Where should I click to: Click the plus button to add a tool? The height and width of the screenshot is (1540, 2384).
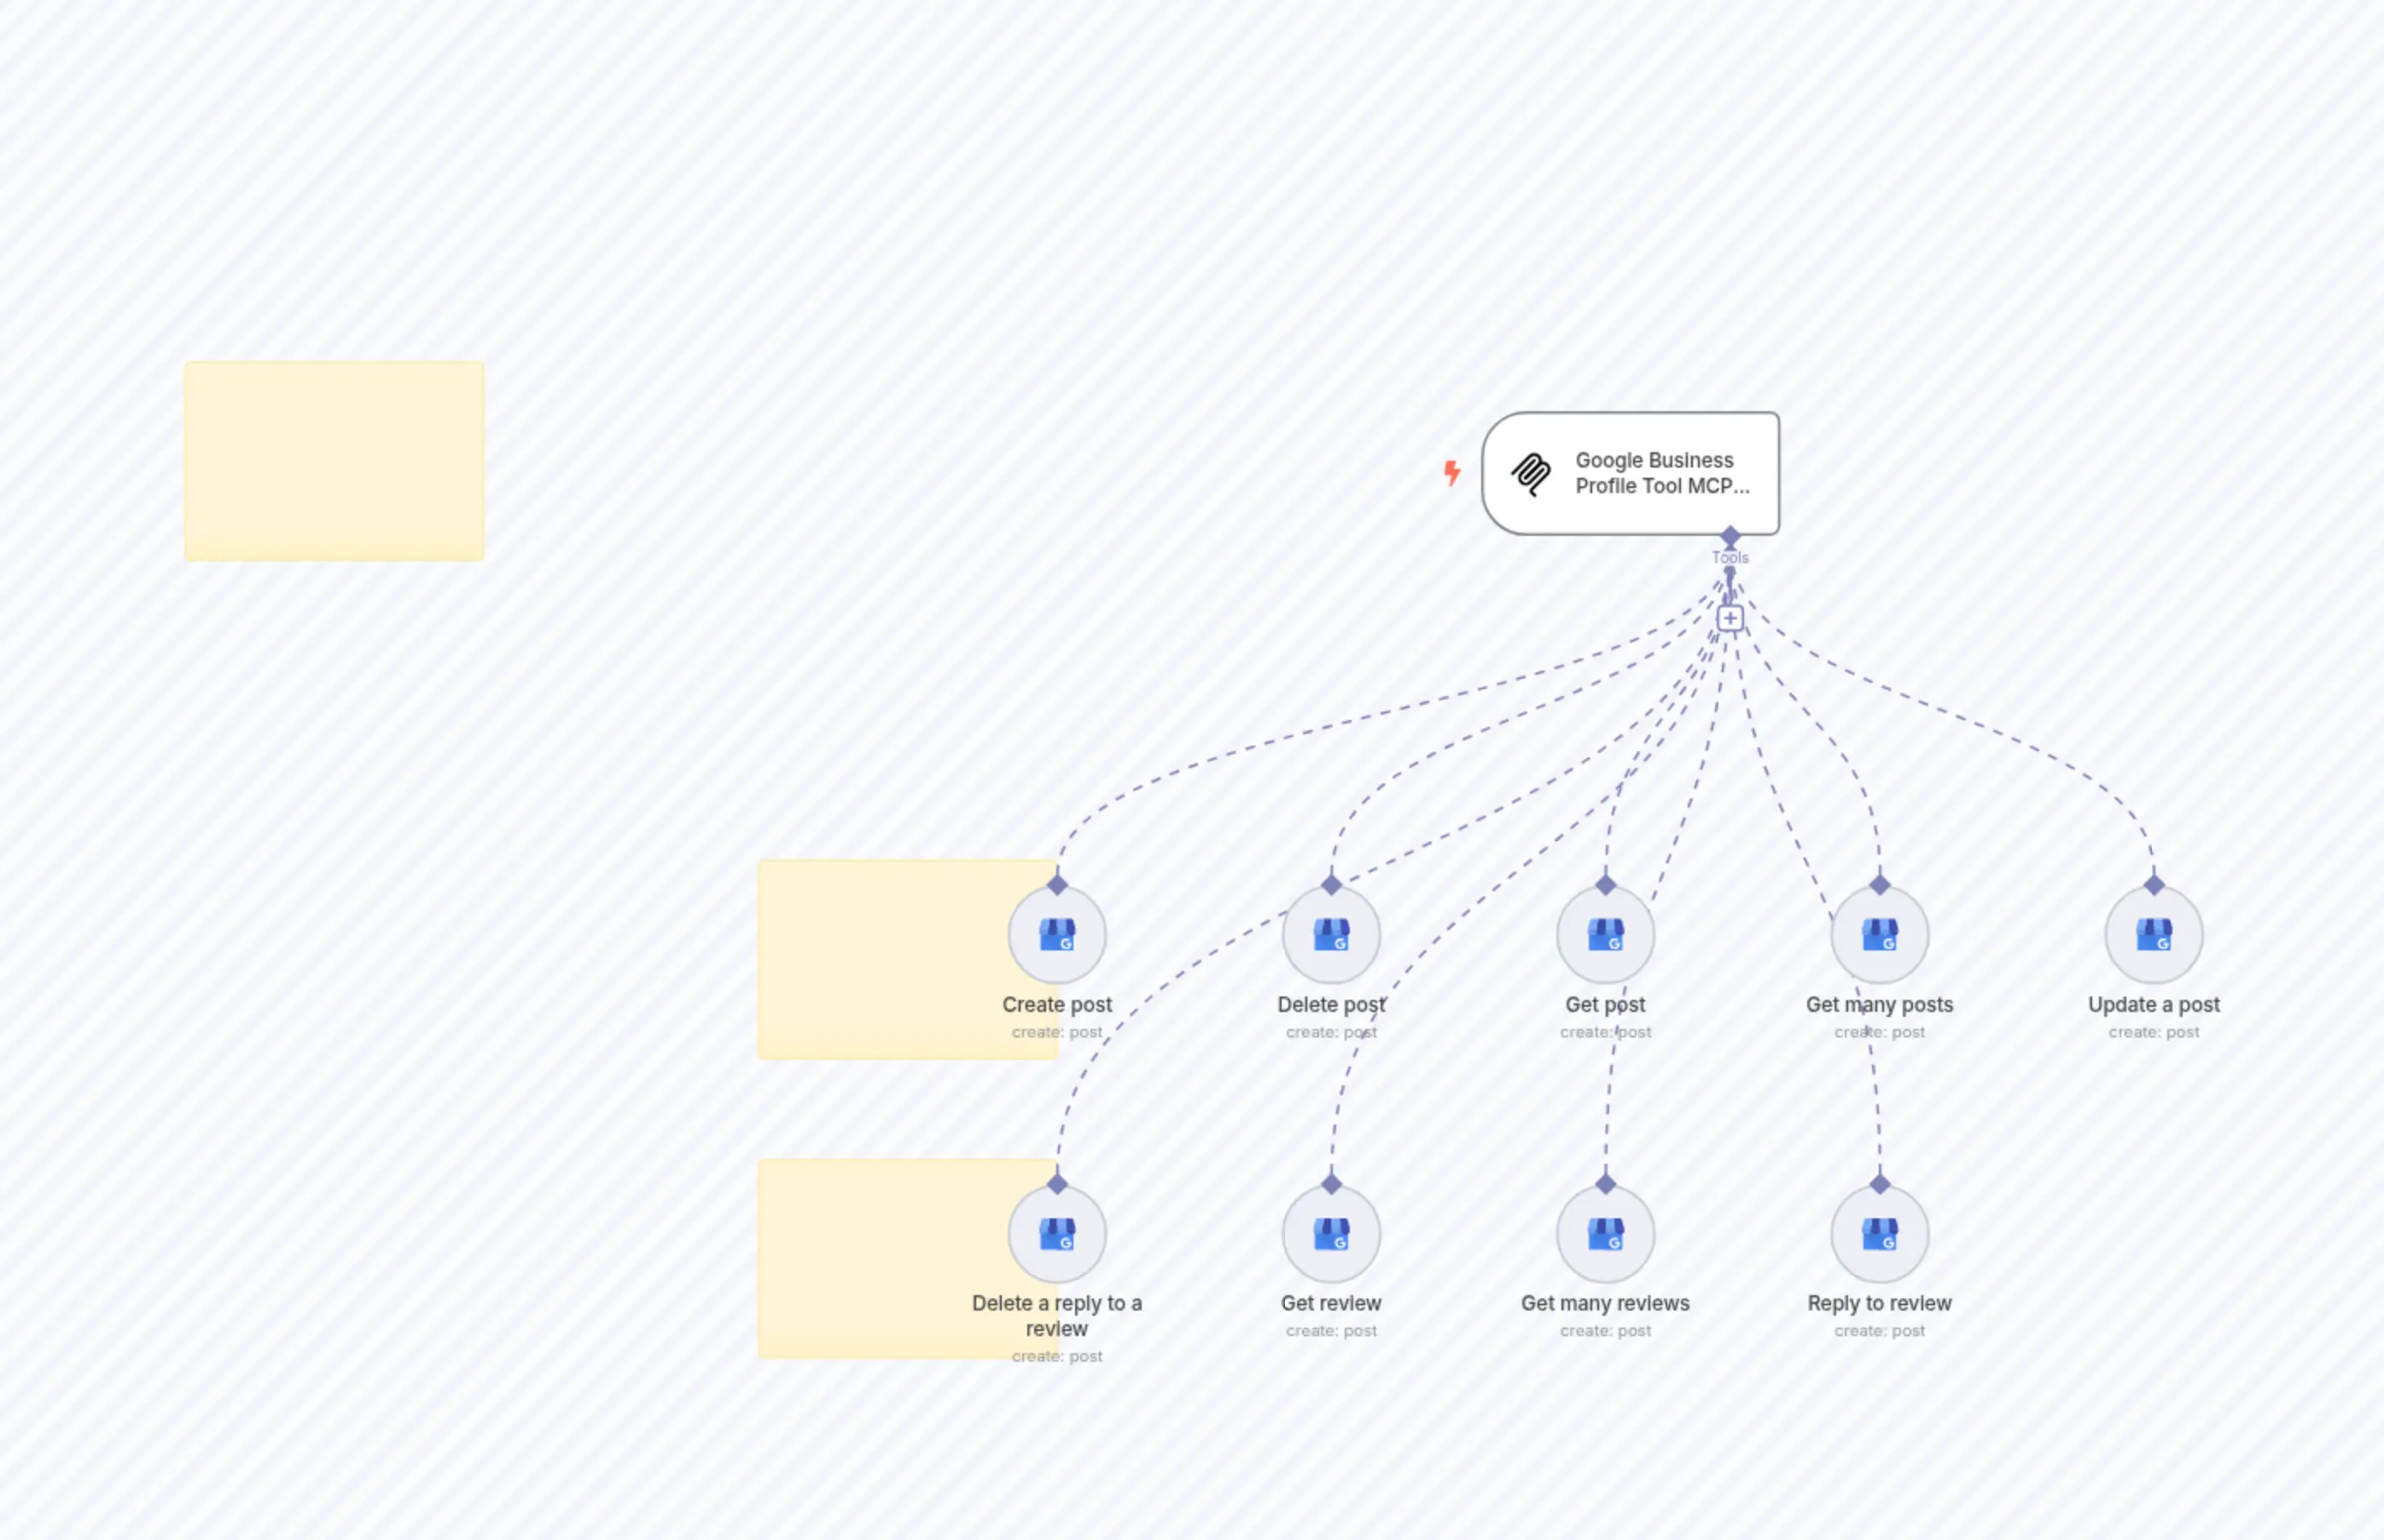pyautogui.click(x=1730, y=618)
